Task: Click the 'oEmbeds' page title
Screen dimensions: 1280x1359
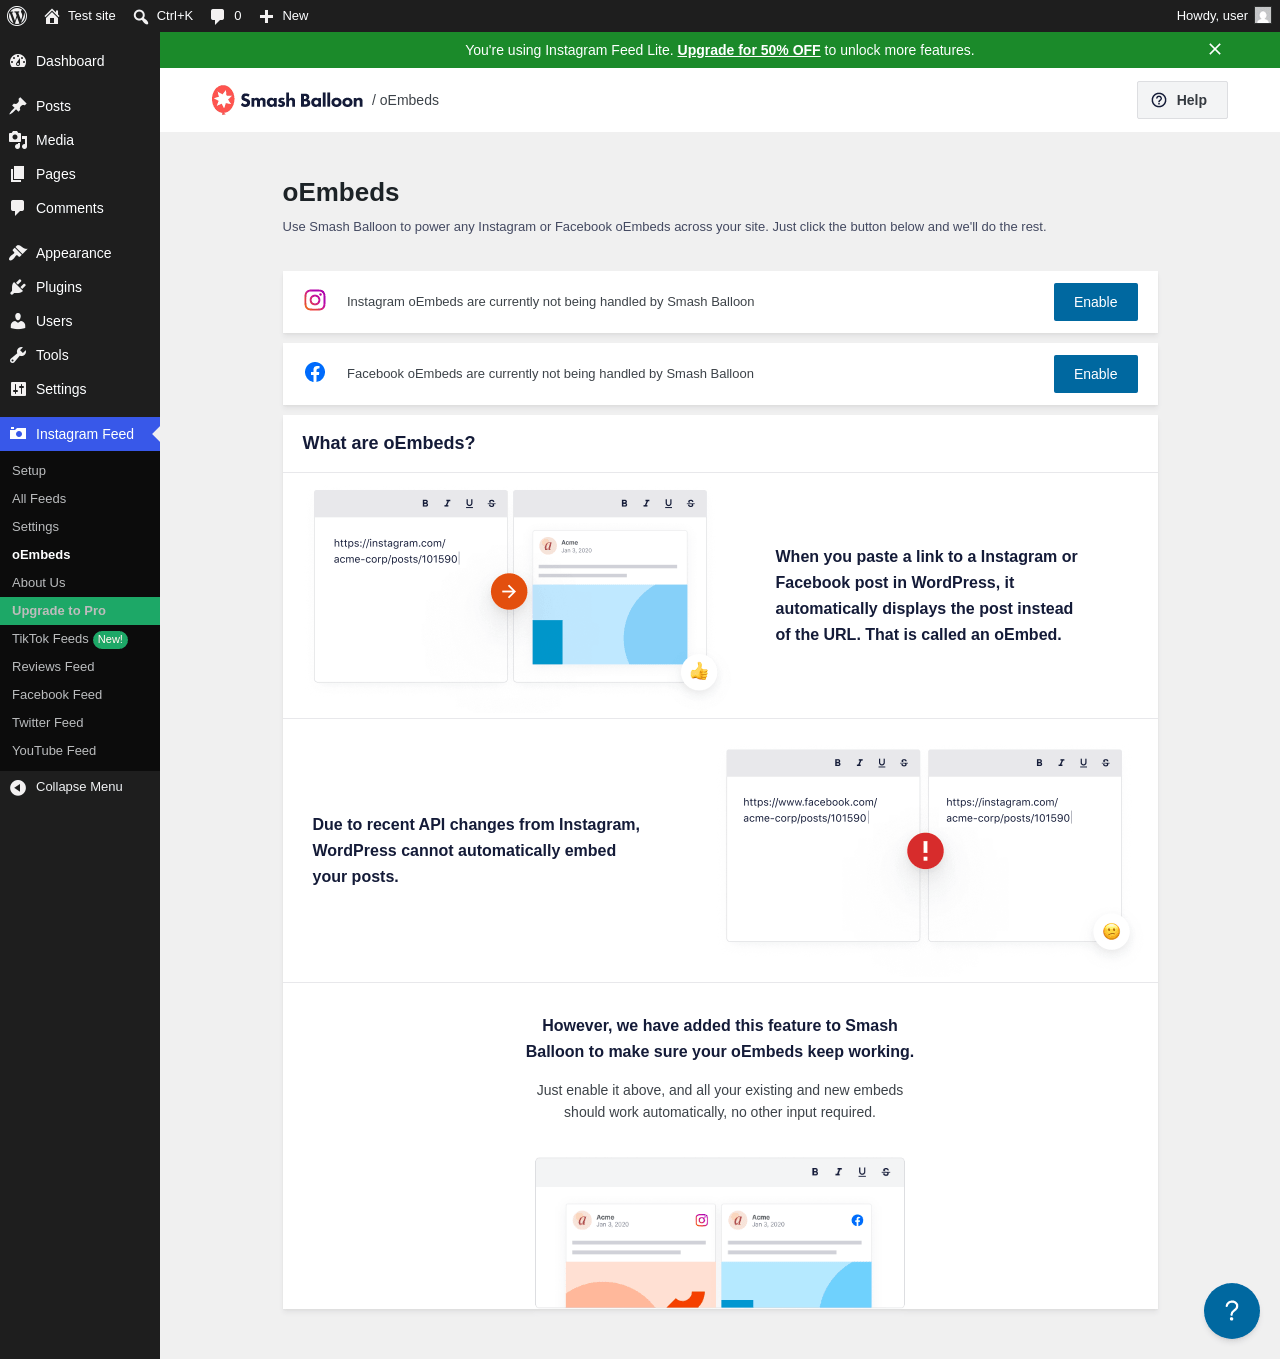Action: pyautogui.click(x=341, y=192)
